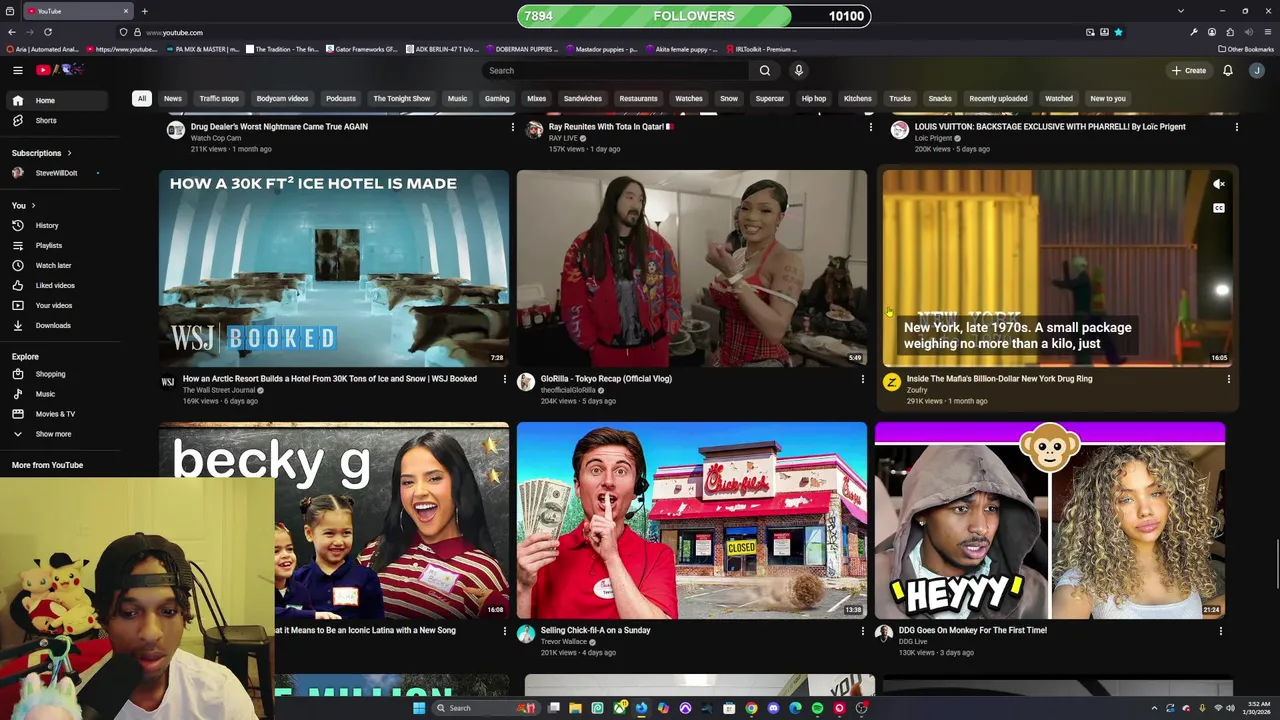The width and height of the screenshot is (1280, 720).
Task: Open the account avatar menu
Action: [1257, 71]
